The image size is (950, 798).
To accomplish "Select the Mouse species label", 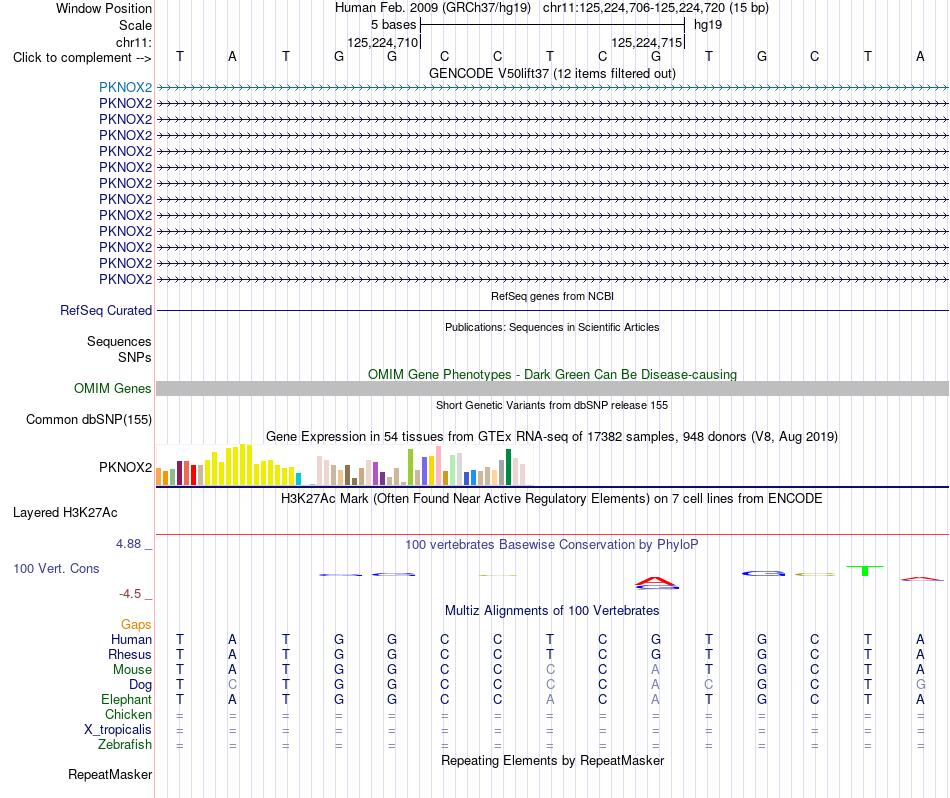I will (132, 670).
